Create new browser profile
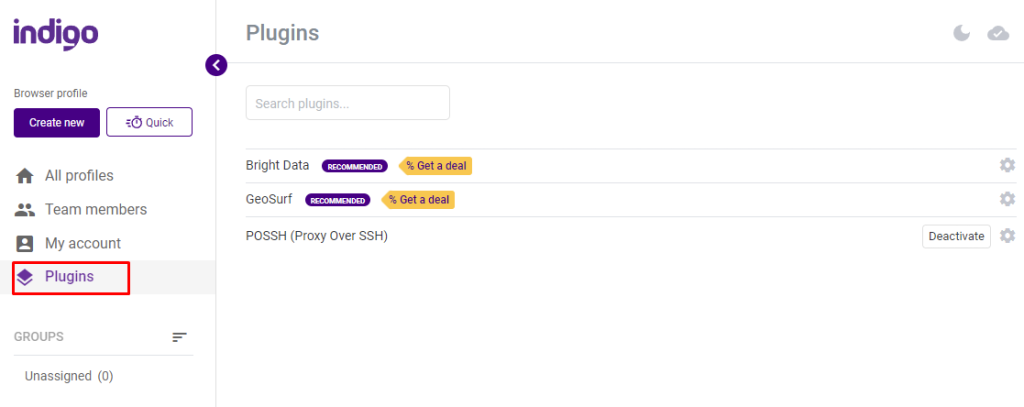Image resolution: width=1024 pixels, height=407 pixels. coord(57,123)
